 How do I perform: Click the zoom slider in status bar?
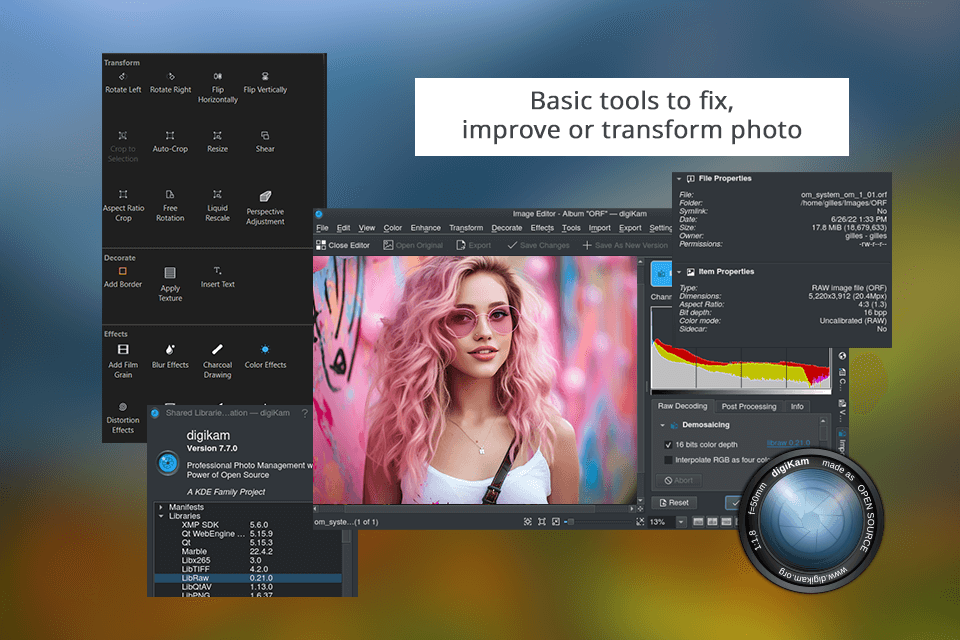tap(599, 522)
